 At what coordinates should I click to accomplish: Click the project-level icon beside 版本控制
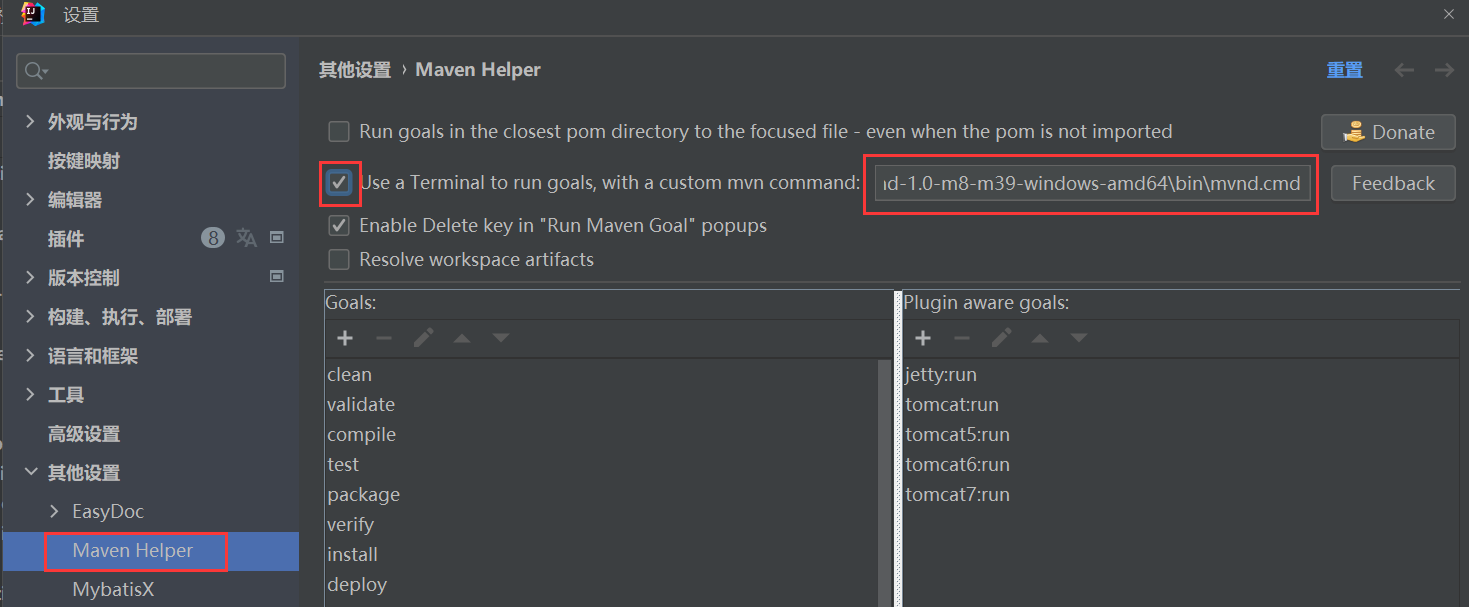pyautogui.click(x=277, y=276)
